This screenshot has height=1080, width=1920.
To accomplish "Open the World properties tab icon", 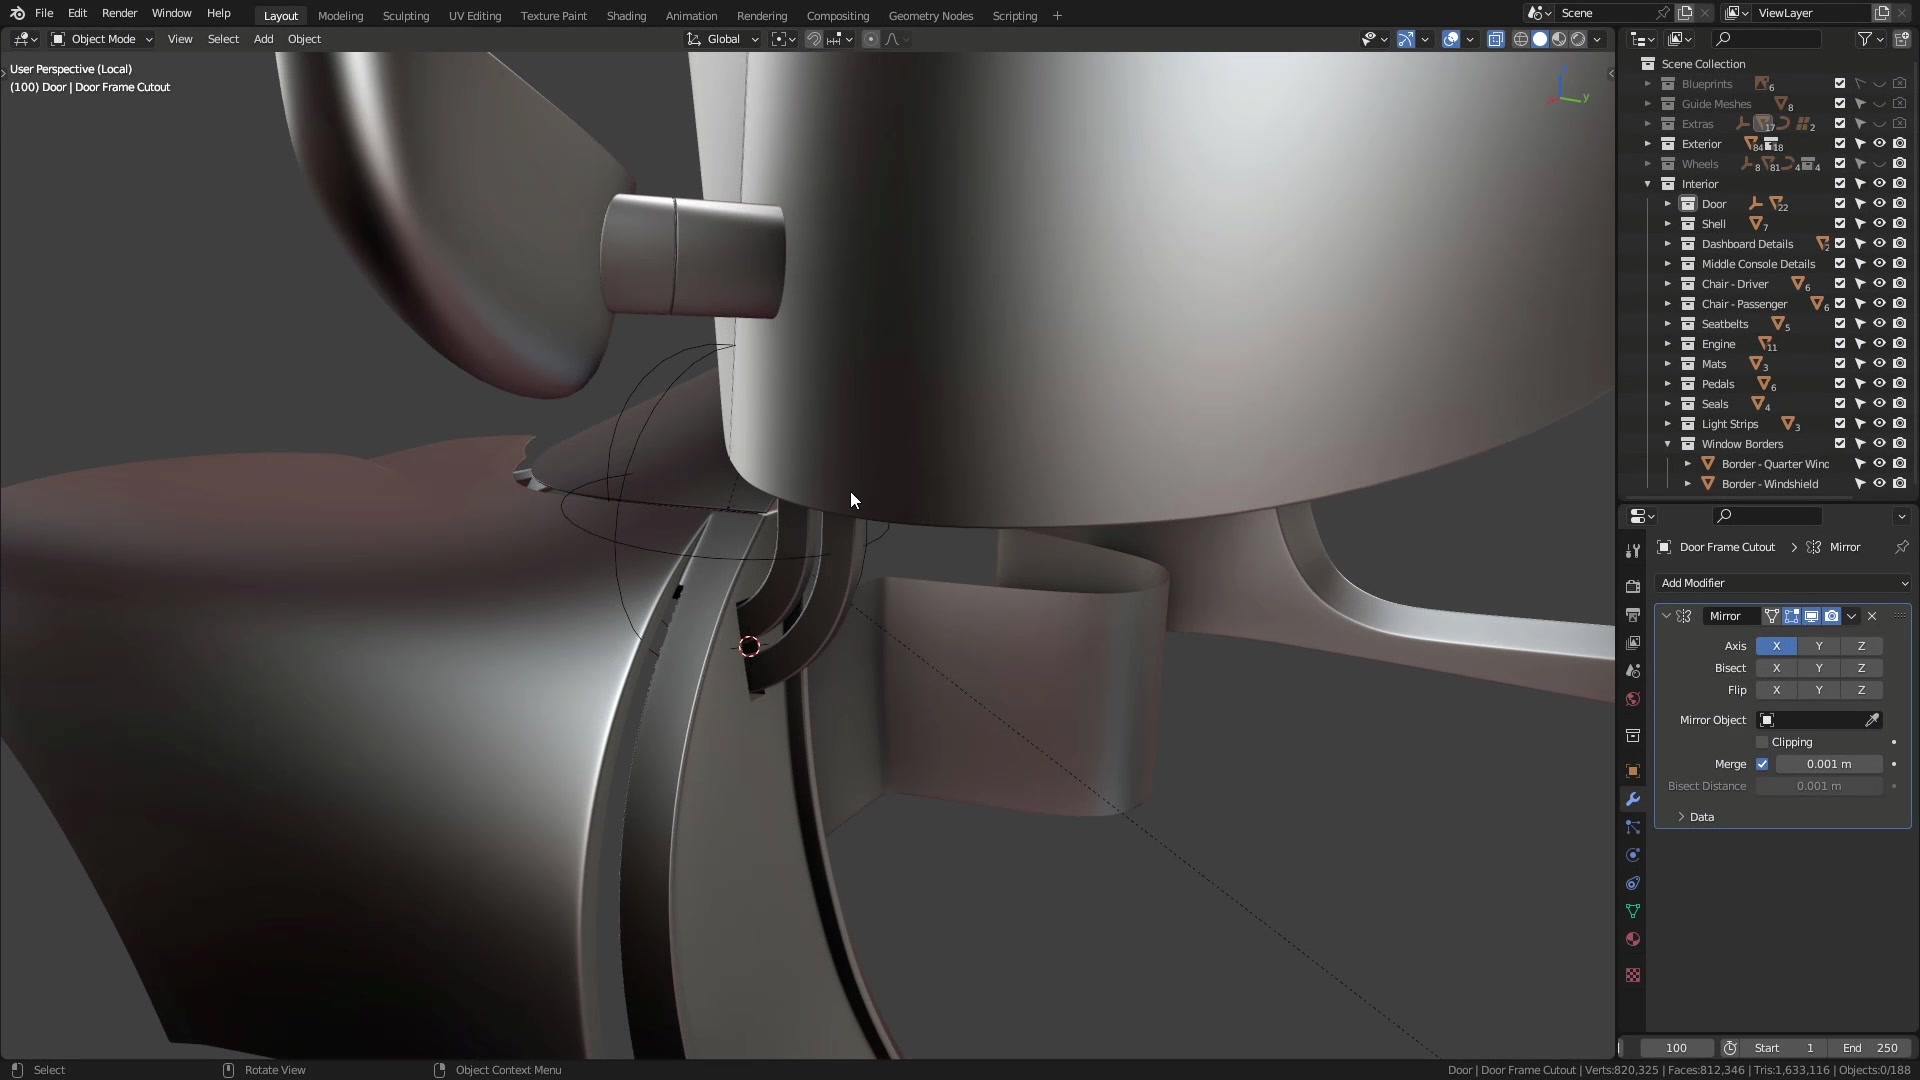I will pyautogui.click(x=1633, y=699).
